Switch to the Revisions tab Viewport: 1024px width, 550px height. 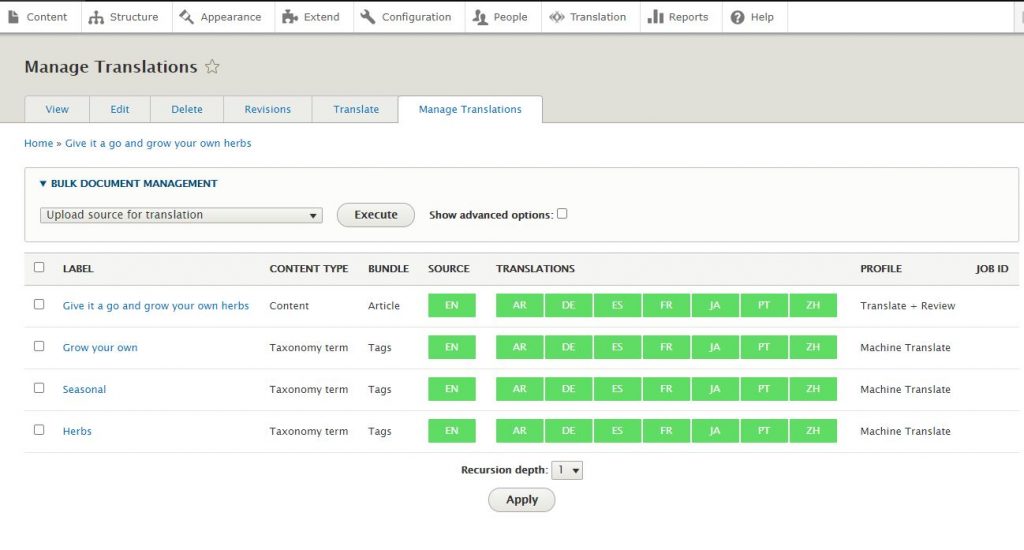click(x=267, y=110)
